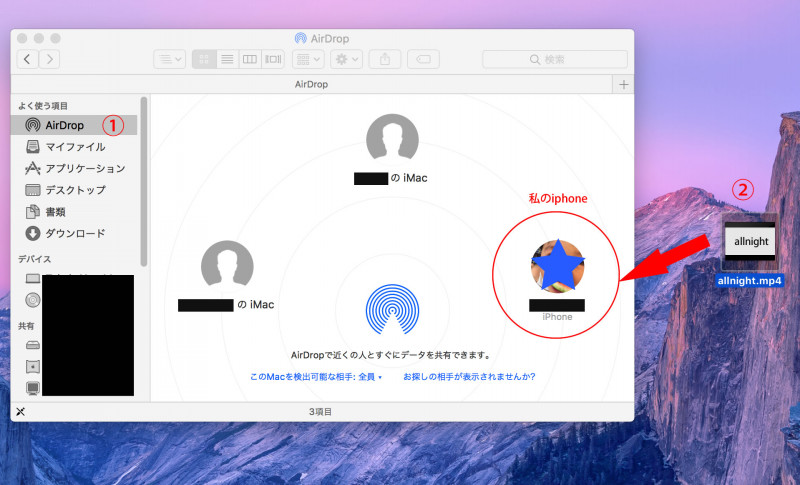
Task: Click the drive icon under 共有
Action: click(33, 345)
